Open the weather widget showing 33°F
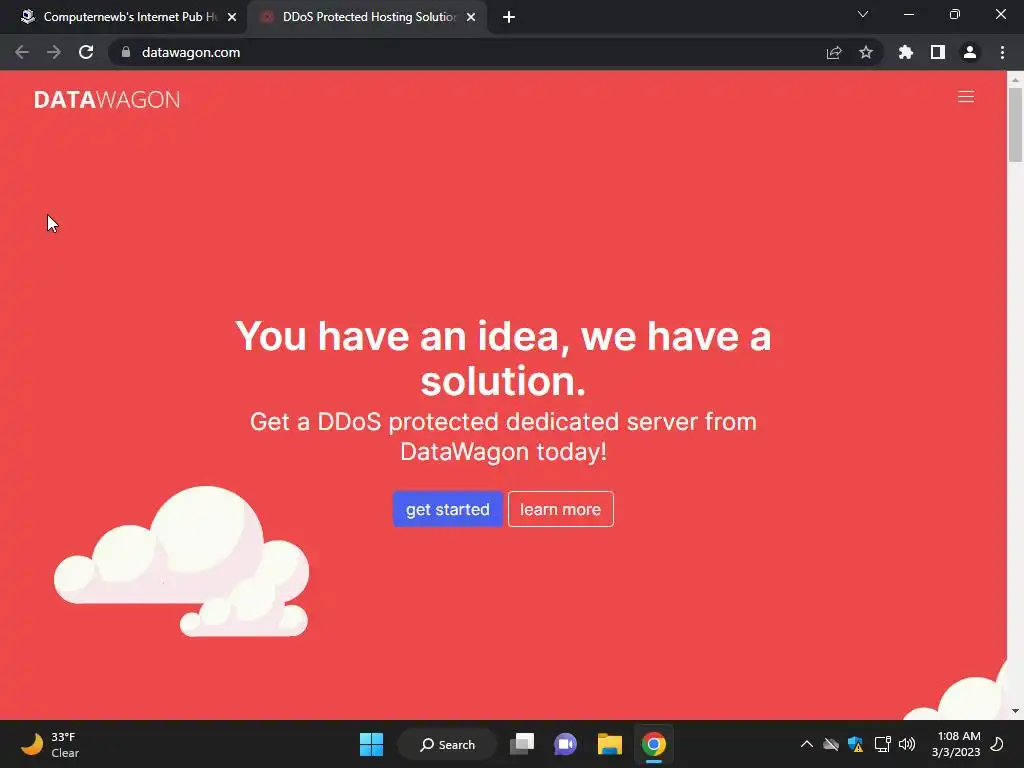Image resolution: width=1024 pixels, height=768 pixels. [50, 744]
